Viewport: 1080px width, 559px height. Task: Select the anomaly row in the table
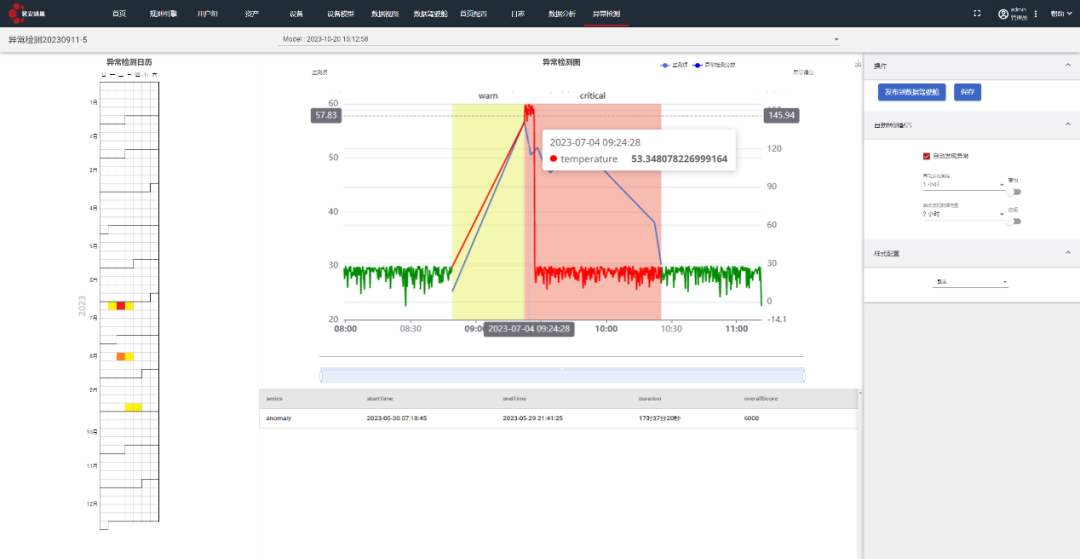558,418
